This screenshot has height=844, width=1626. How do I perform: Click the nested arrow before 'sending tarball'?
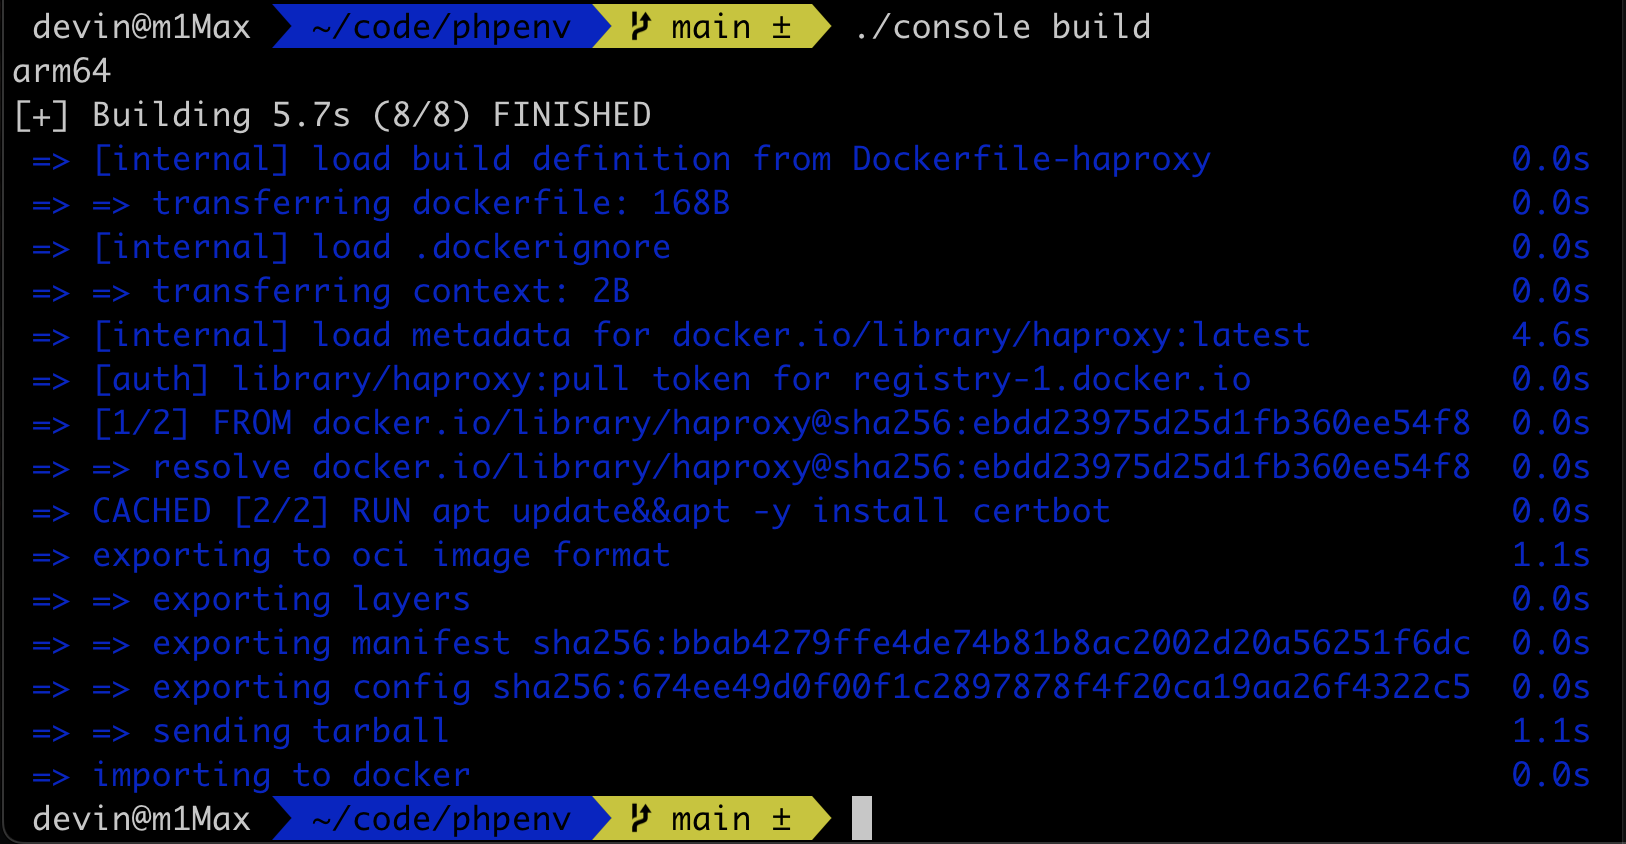[111, 733]
